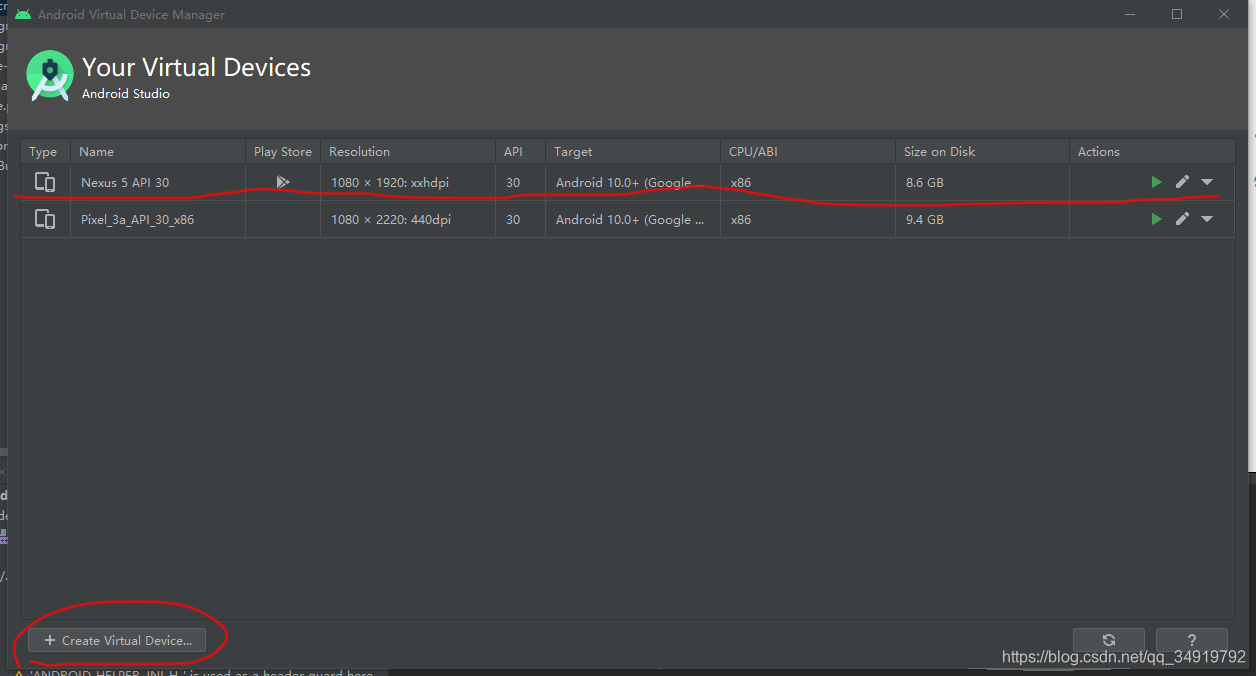Image resolution: width=1256 pixels, height=676 pixels.
Task: Sort by API column header
Action: tap(520, 151)
